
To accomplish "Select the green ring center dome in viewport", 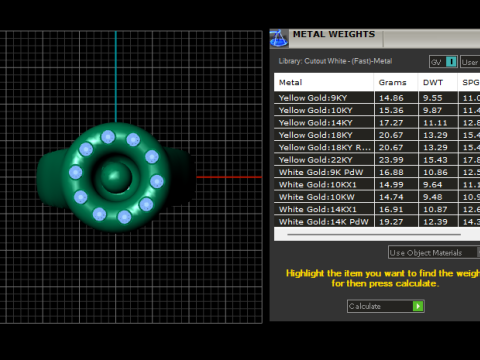I will (115, 177).
